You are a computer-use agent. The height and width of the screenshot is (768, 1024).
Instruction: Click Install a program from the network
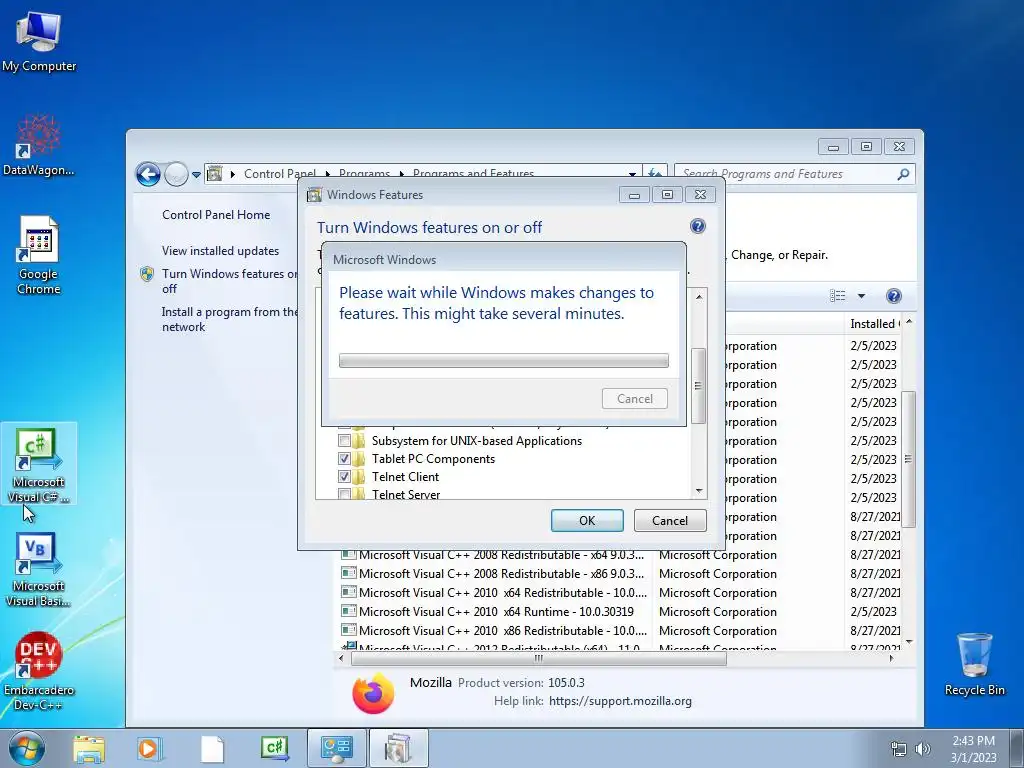(229, 319)
